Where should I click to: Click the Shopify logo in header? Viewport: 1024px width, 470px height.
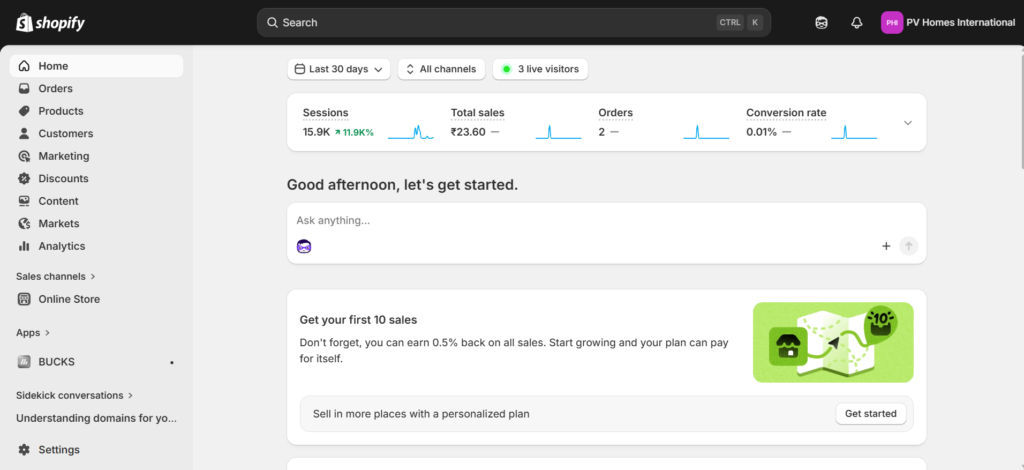50,22
